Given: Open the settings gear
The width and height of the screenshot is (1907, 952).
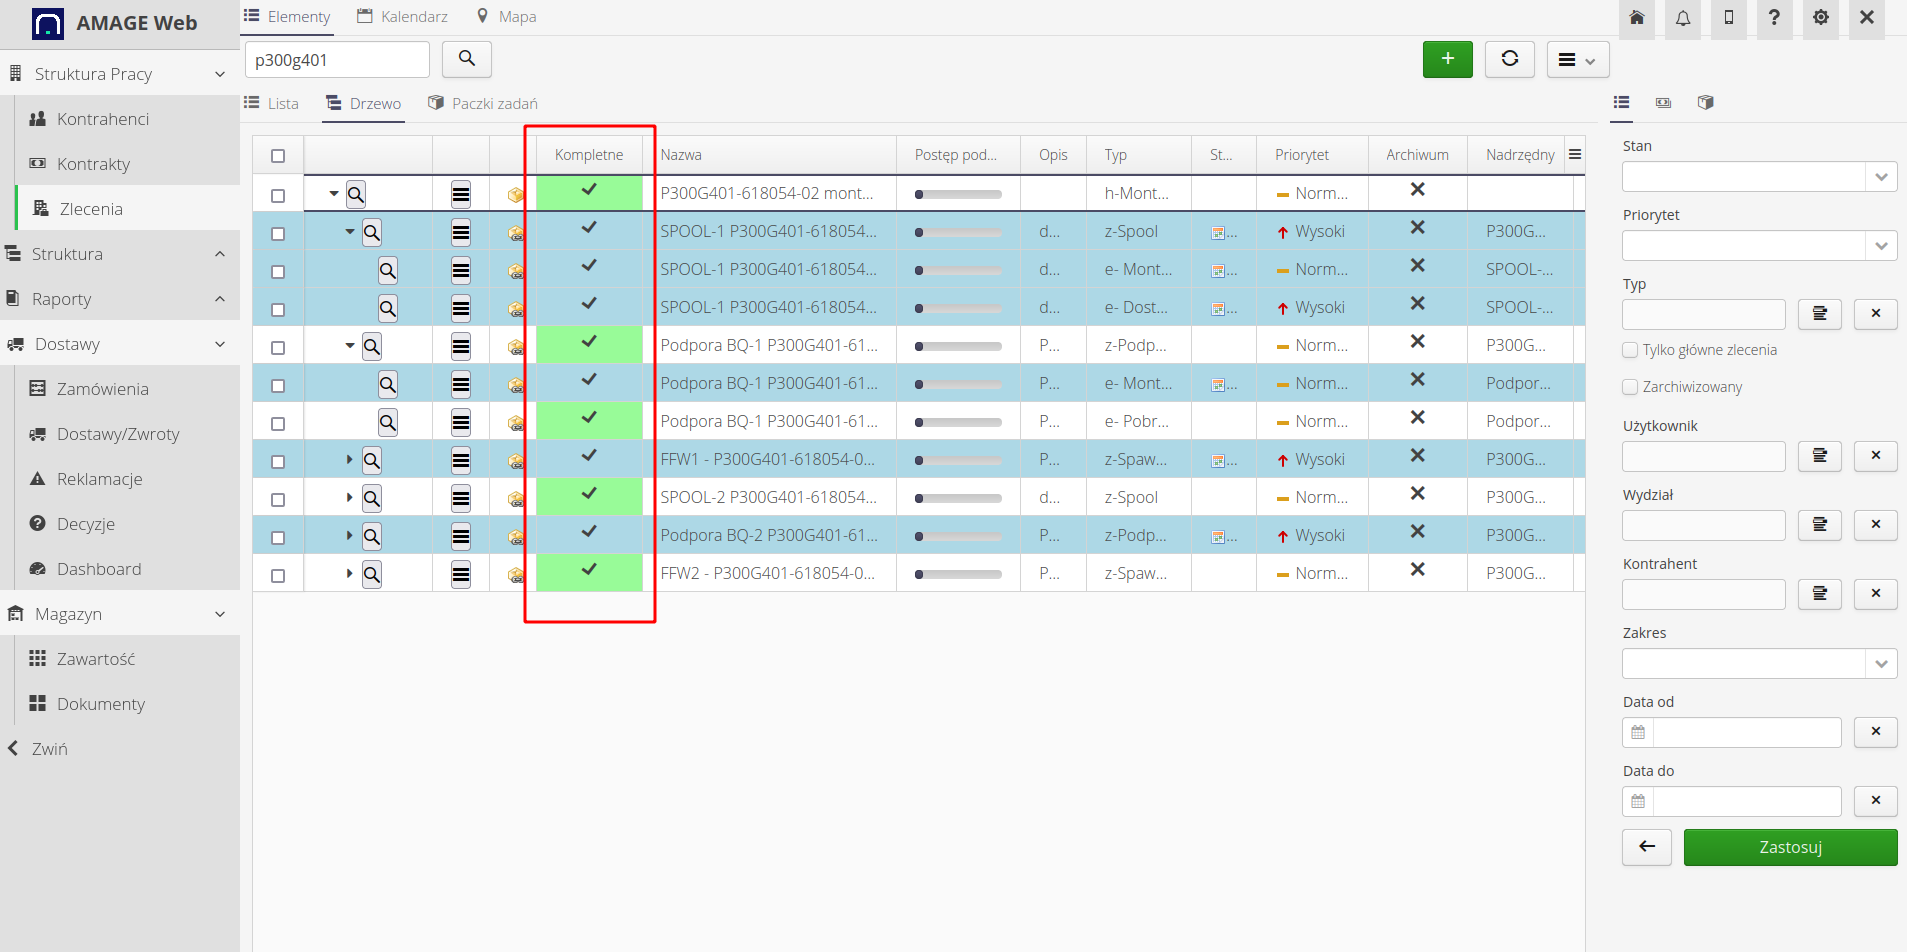Looking at the screenshot, I should [1821, 19].
